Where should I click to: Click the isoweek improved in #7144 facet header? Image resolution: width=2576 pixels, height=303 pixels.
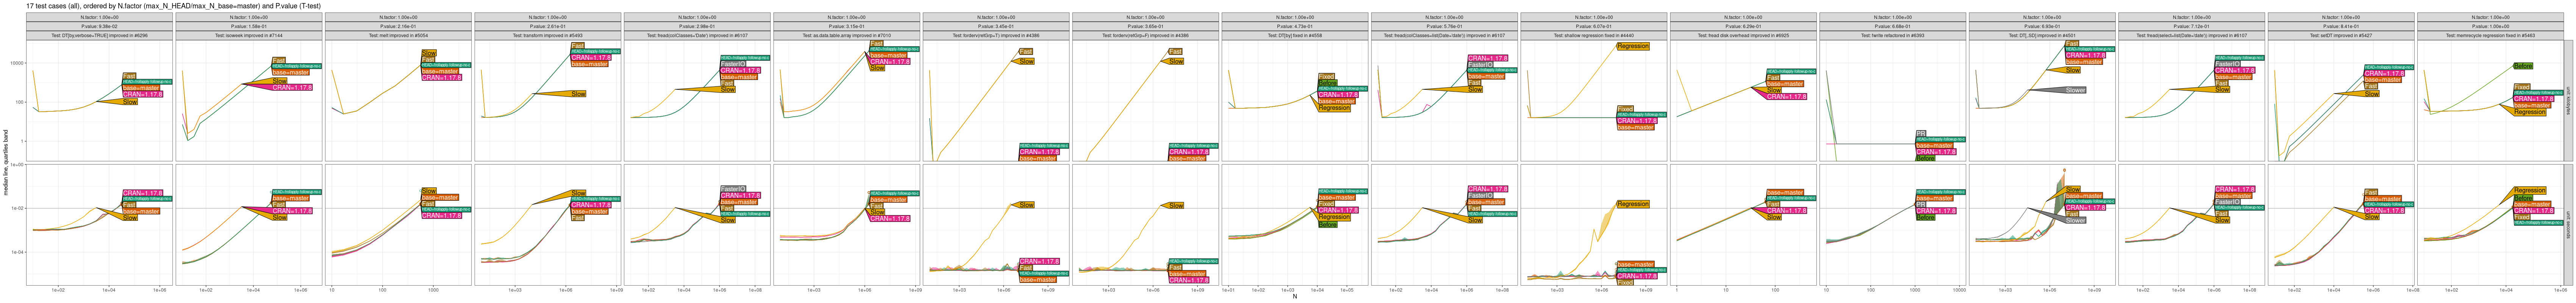point(248,35)
